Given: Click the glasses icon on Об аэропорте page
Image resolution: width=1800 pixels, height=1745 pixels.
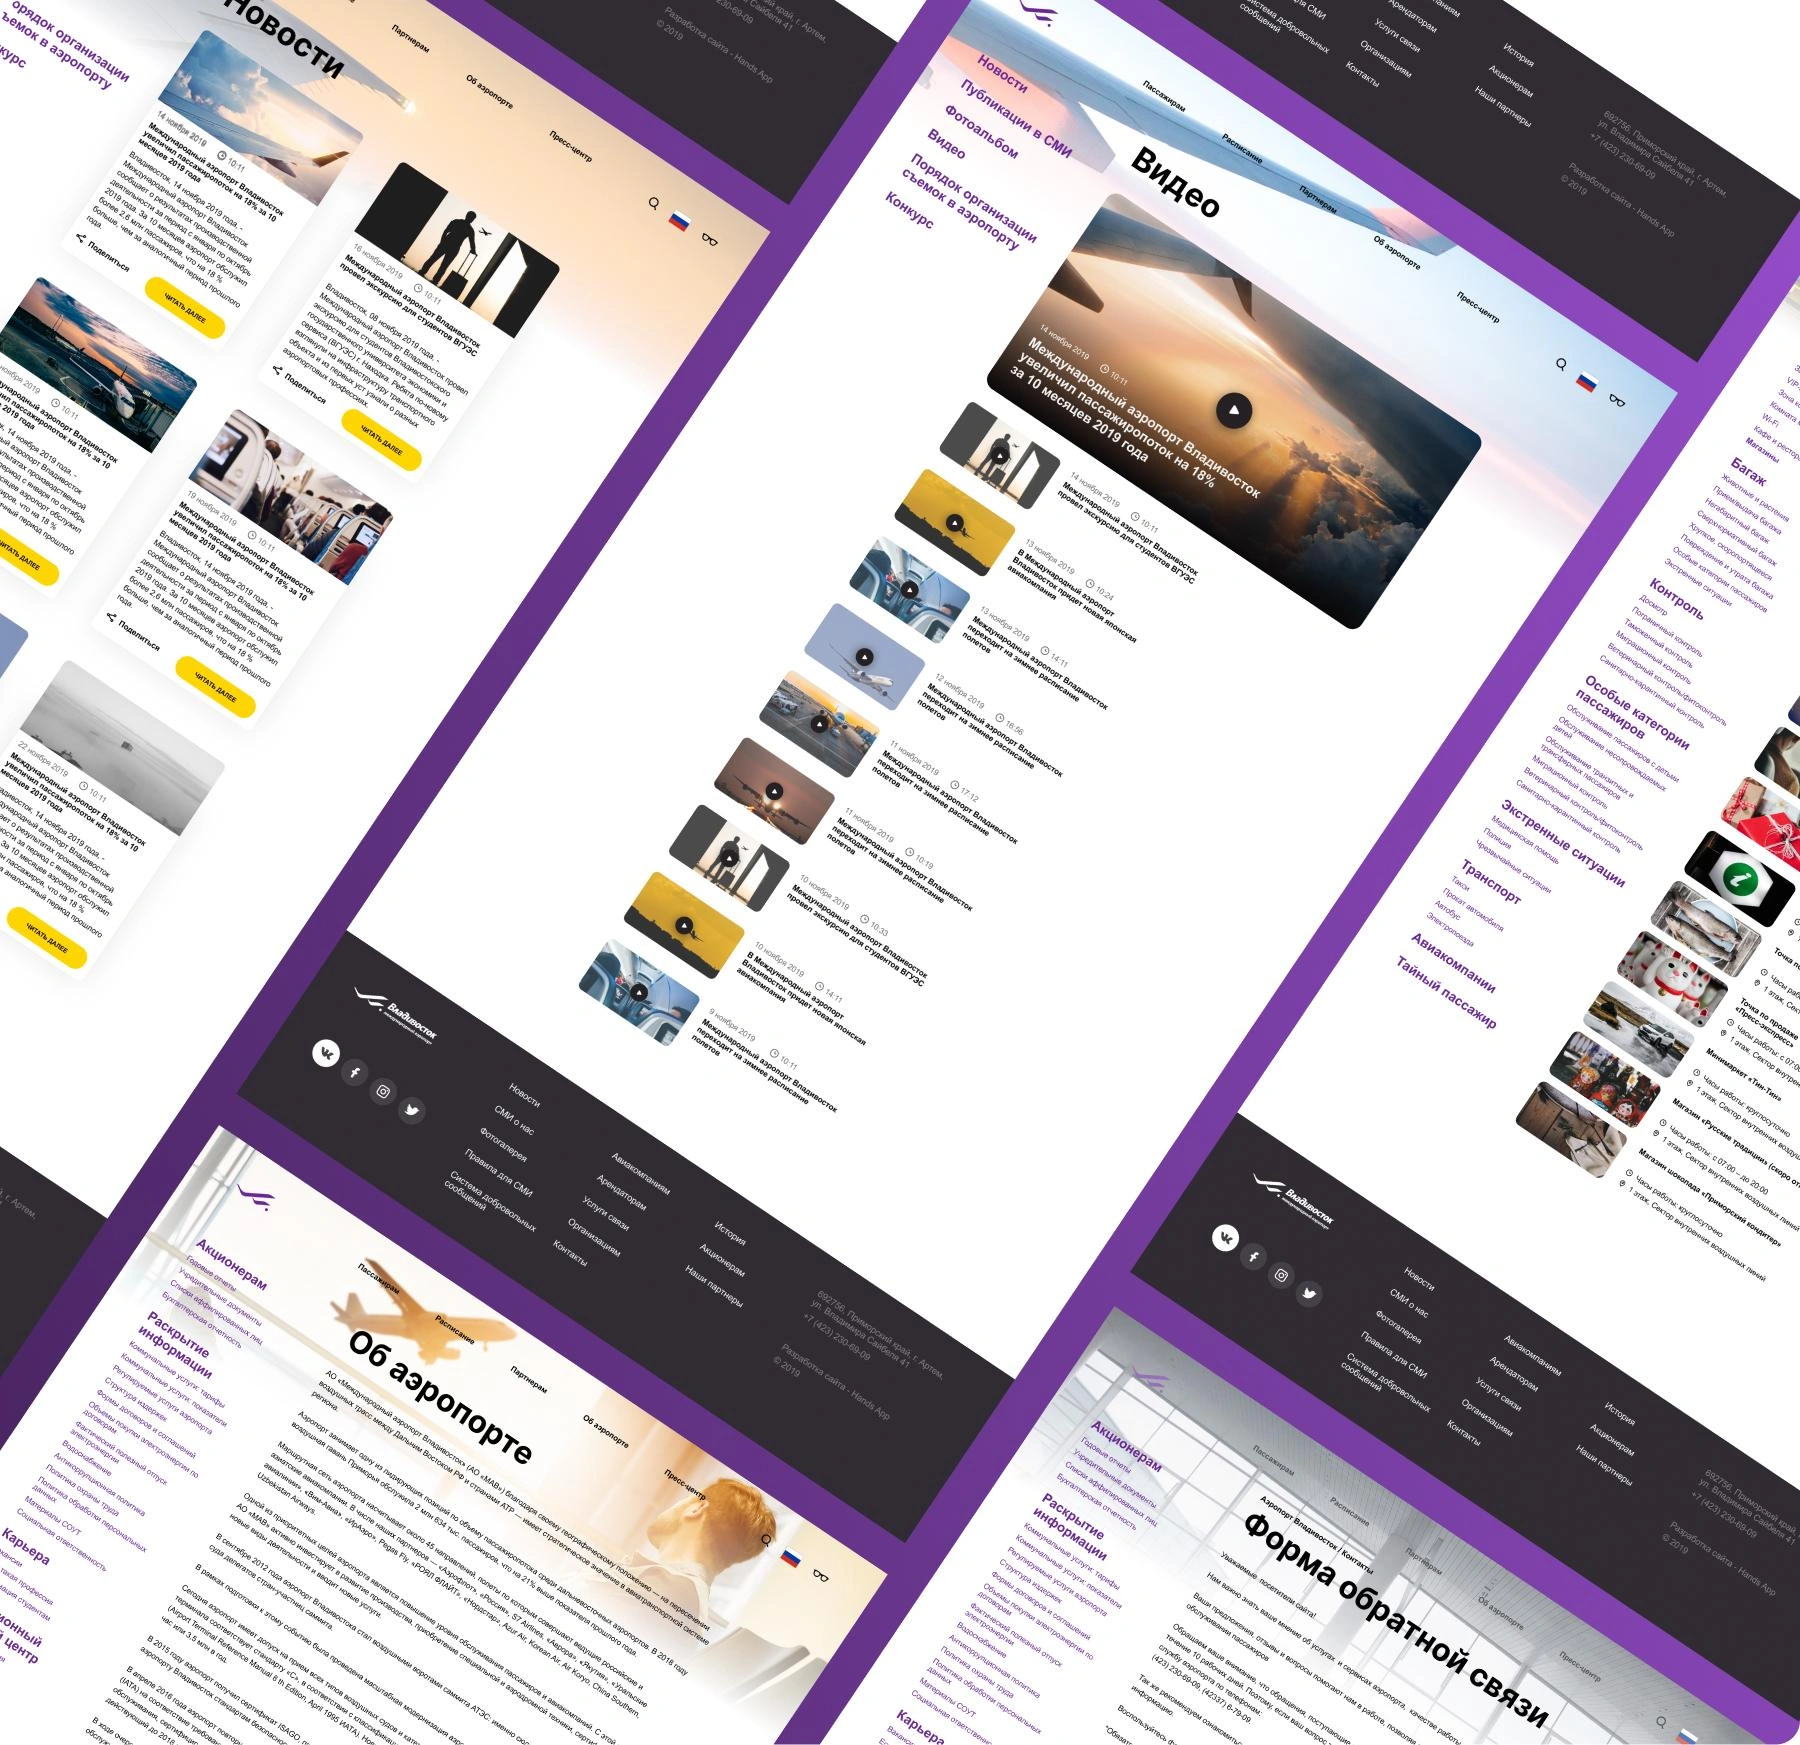Looking at the screenshot, I should click(821, 1575).
